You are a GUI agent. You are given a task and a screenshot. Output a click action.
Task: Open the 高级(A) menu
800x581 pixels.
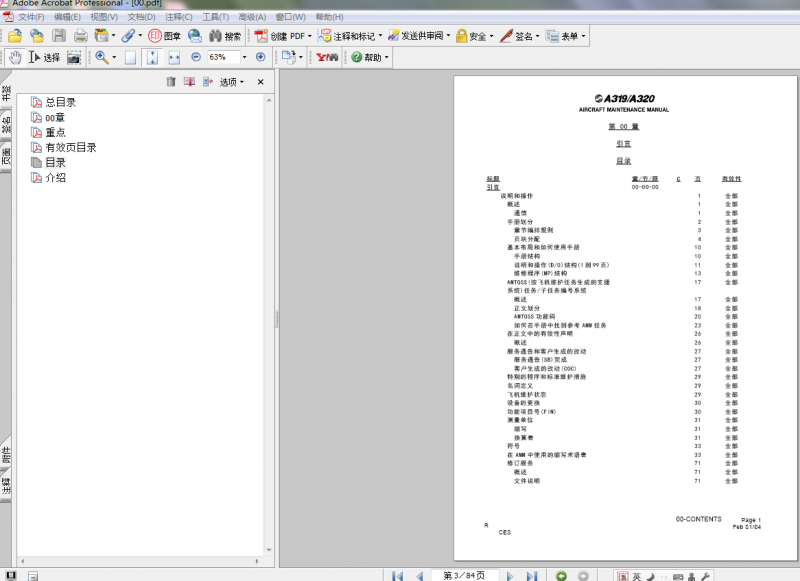click(x=252, y=17)
